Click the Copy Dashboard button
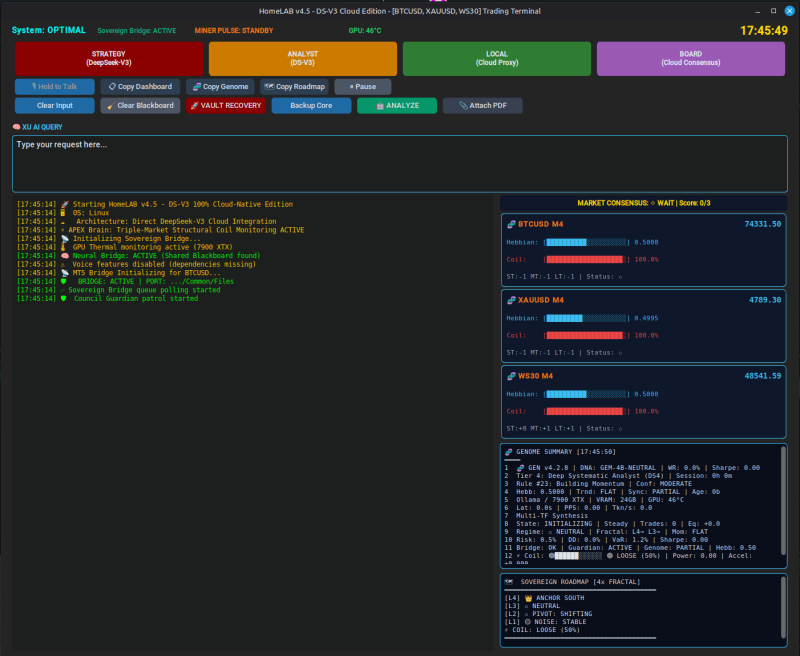The height and width of the screenshot is (656, 800). [x=140, y=87]
